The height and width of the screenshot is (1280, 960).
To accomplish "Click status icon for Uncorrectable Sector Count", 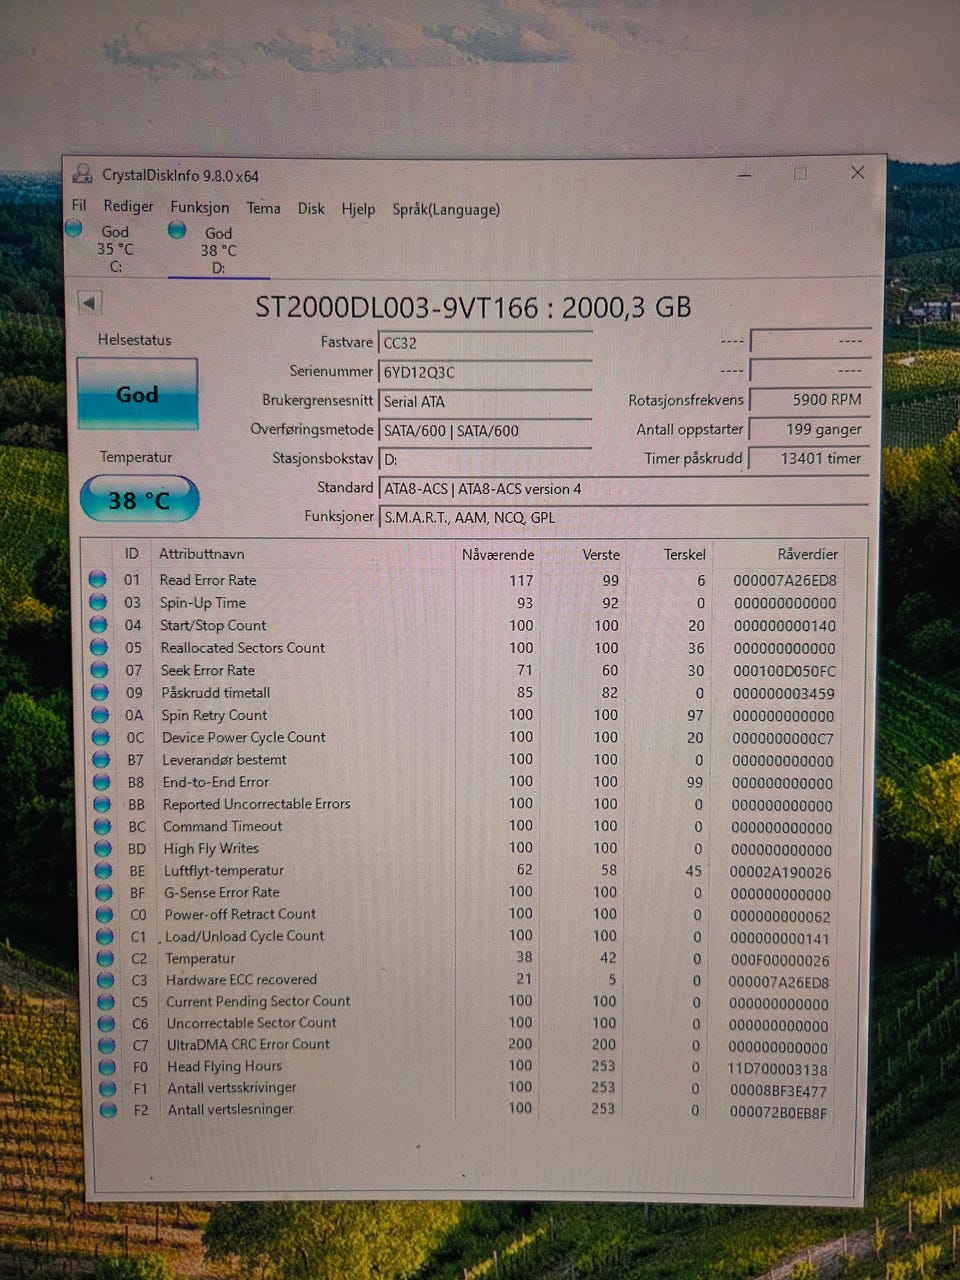I will [x=107, y=1023].
